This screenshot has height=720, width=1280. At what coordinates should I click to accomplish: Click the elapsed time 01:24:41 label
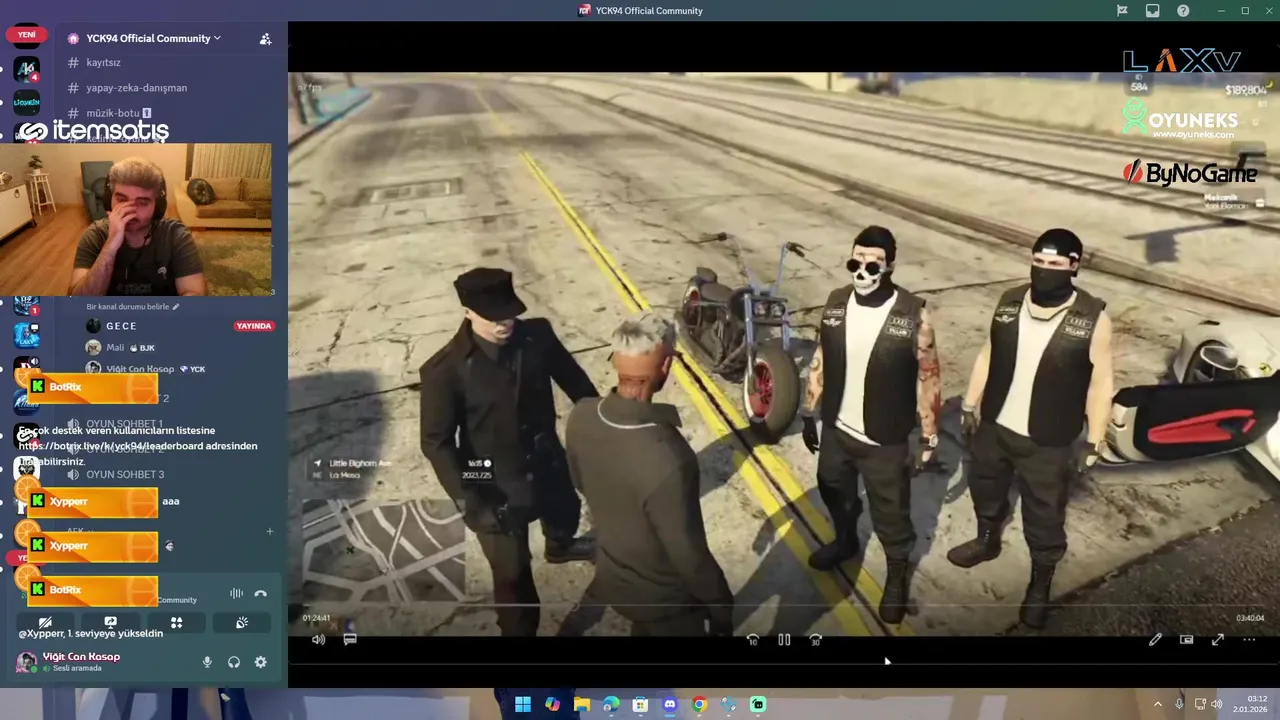[x=316, y=618]
